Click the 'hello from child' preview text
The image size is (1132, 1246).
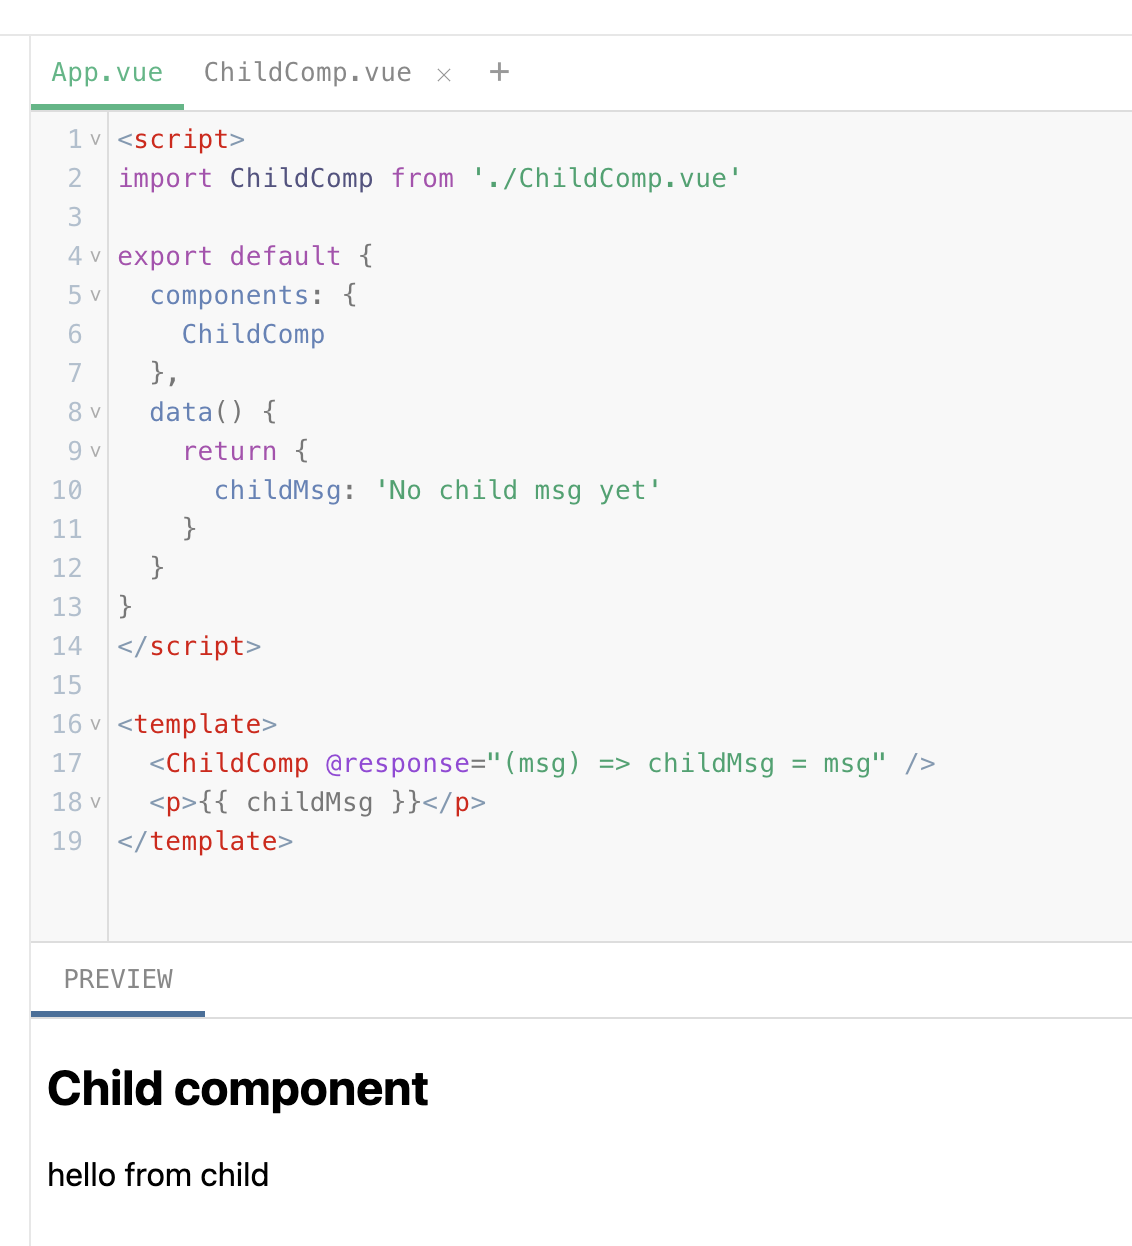[158, 1175]
